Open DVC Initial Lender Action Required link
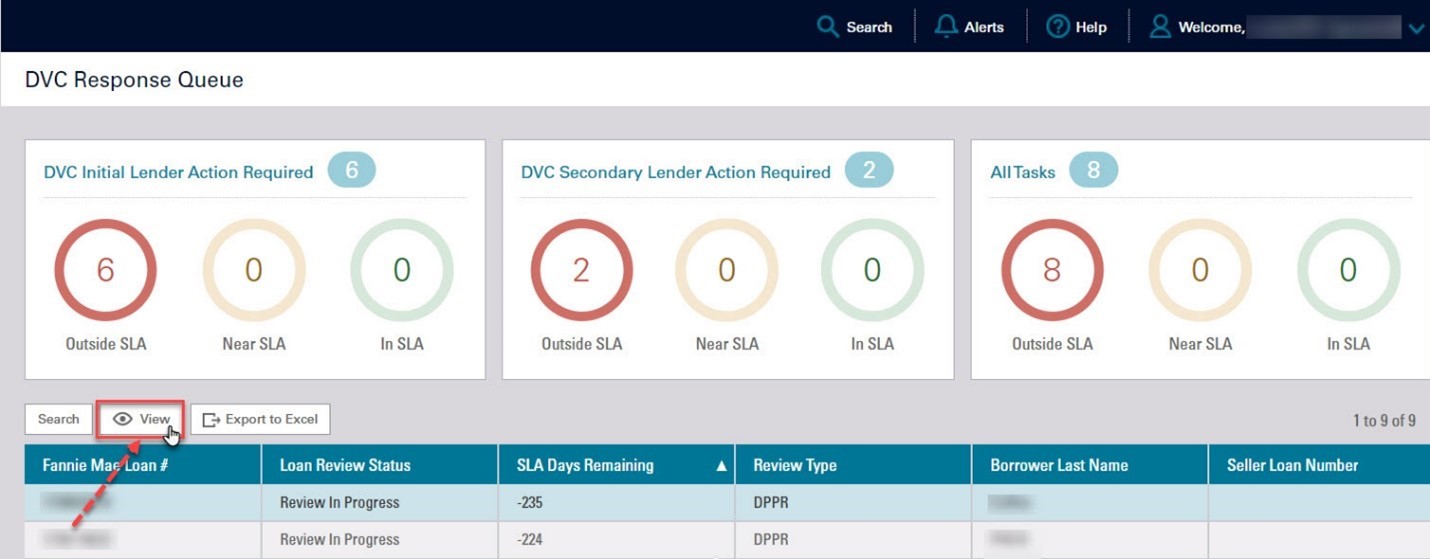Viewport: 1430px width, 559px height. click(x=178, y=172)
